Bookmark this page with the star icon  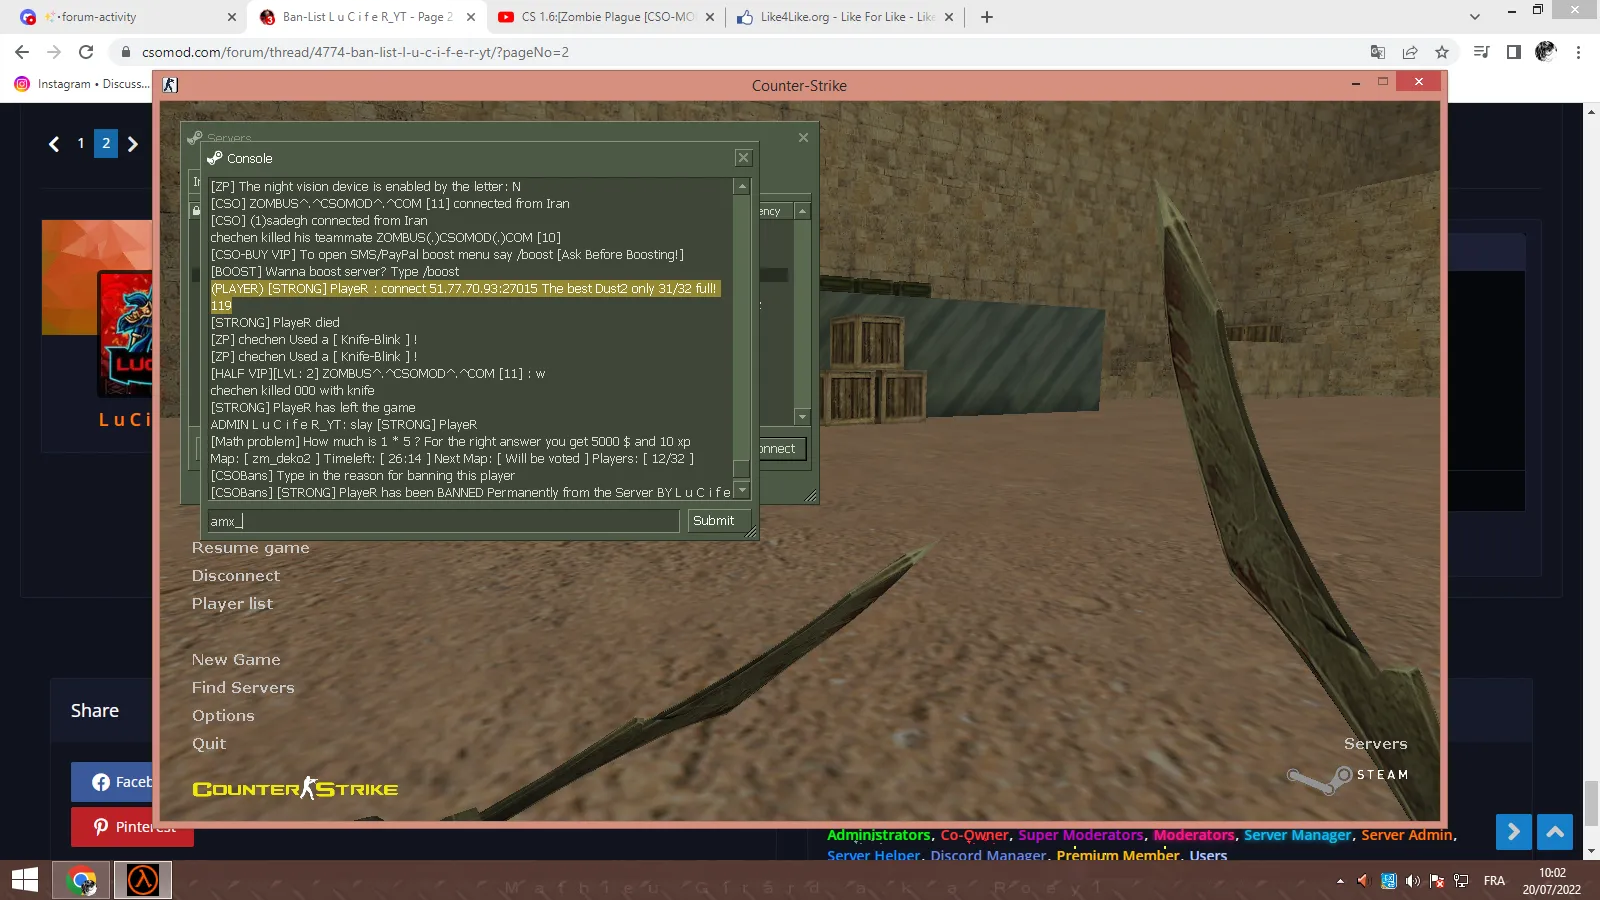(1442, 52)
